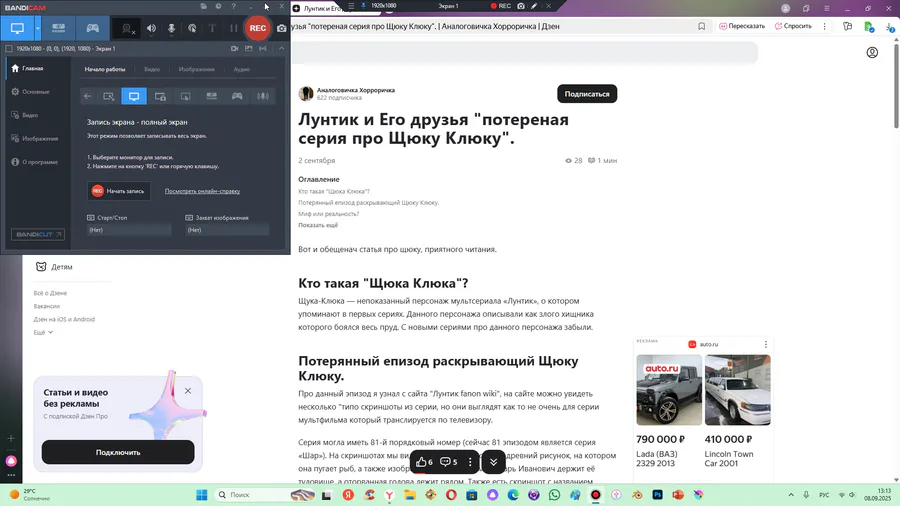The height and width of the screenshot is (506, 900).
Task: Toggle speaker sound recording in Bandicam
Action: pyautogui.click(x=151, y=28)
